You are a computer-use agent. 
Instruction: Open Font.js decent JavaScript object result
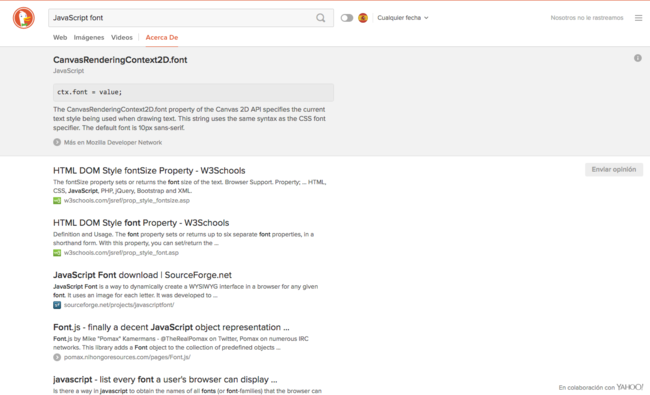171,327
